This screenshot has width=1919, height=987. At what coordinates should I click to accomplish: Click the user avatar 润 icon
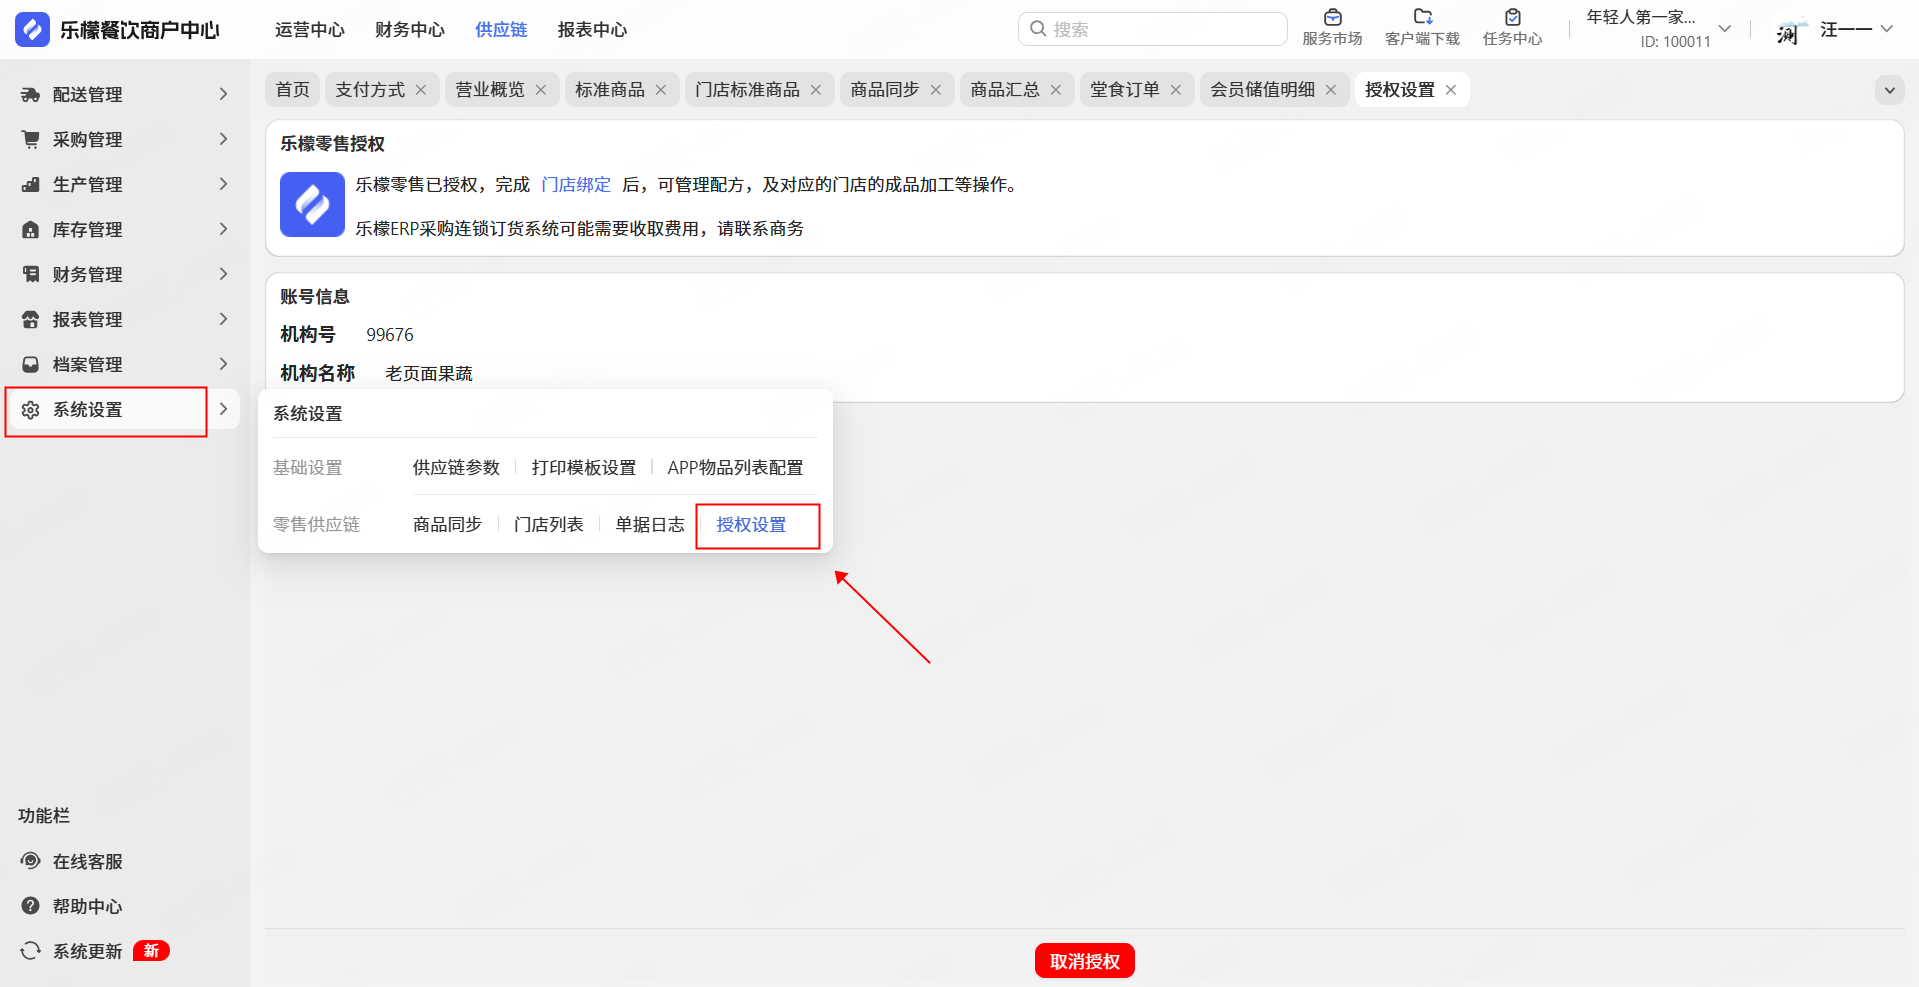point(1790,31)
